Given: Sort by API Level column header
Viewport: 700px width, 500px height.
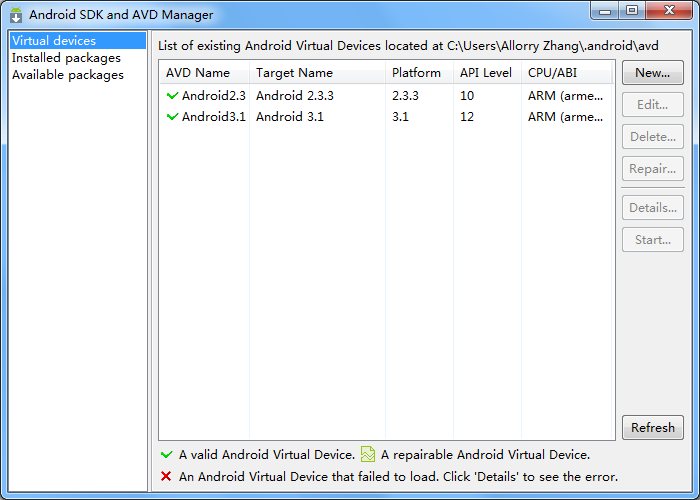Looking at the screenshot, I should point(488,73).
